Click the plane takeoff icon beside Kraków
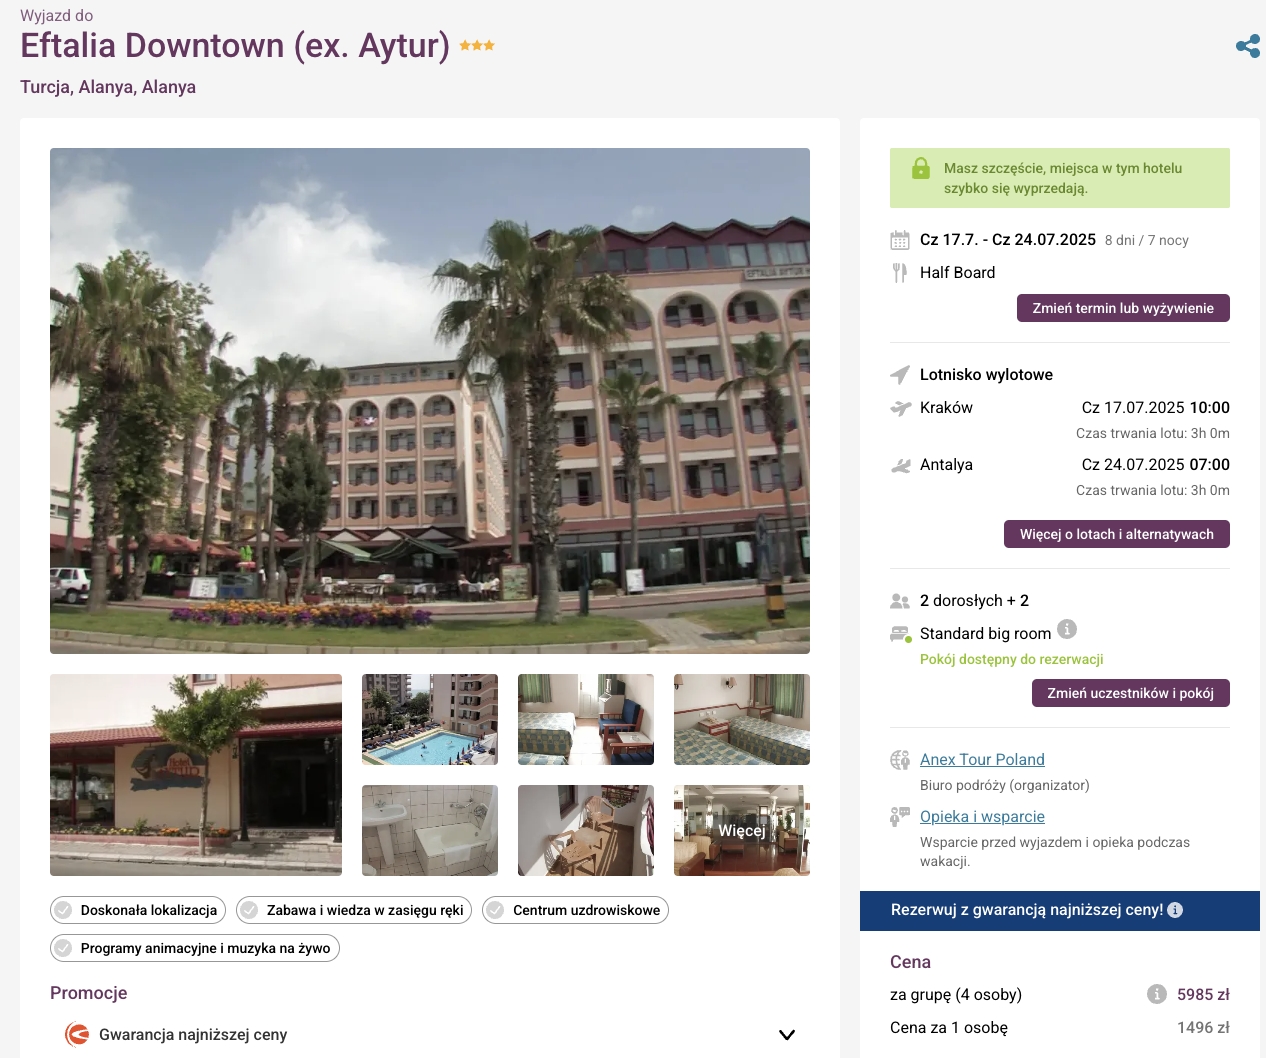The image size is (1266, 1058). [x=901, y=408]
